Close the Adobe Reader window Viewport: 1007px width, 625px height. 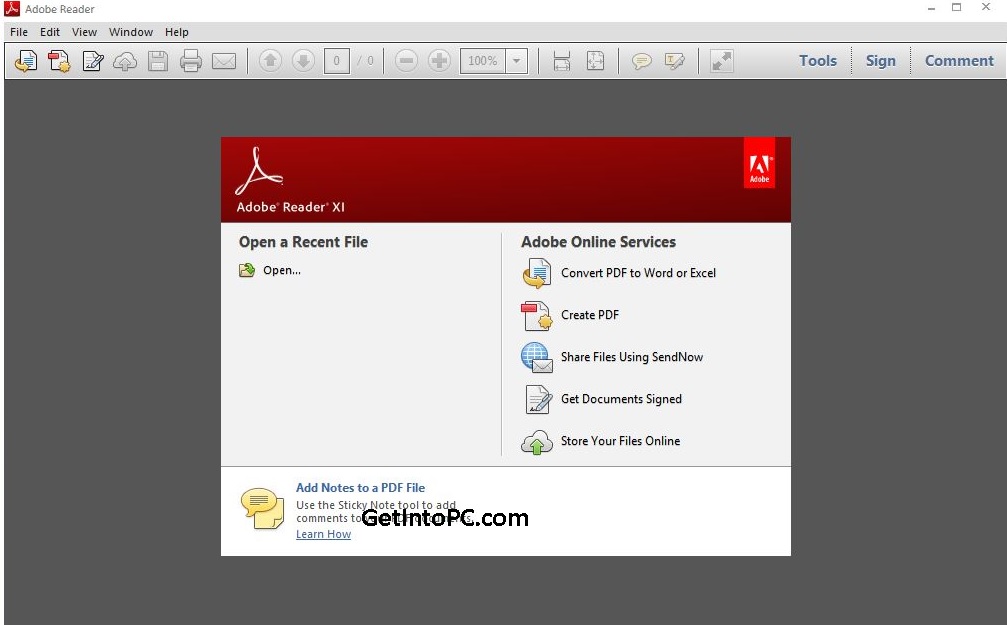coord(986,8)
